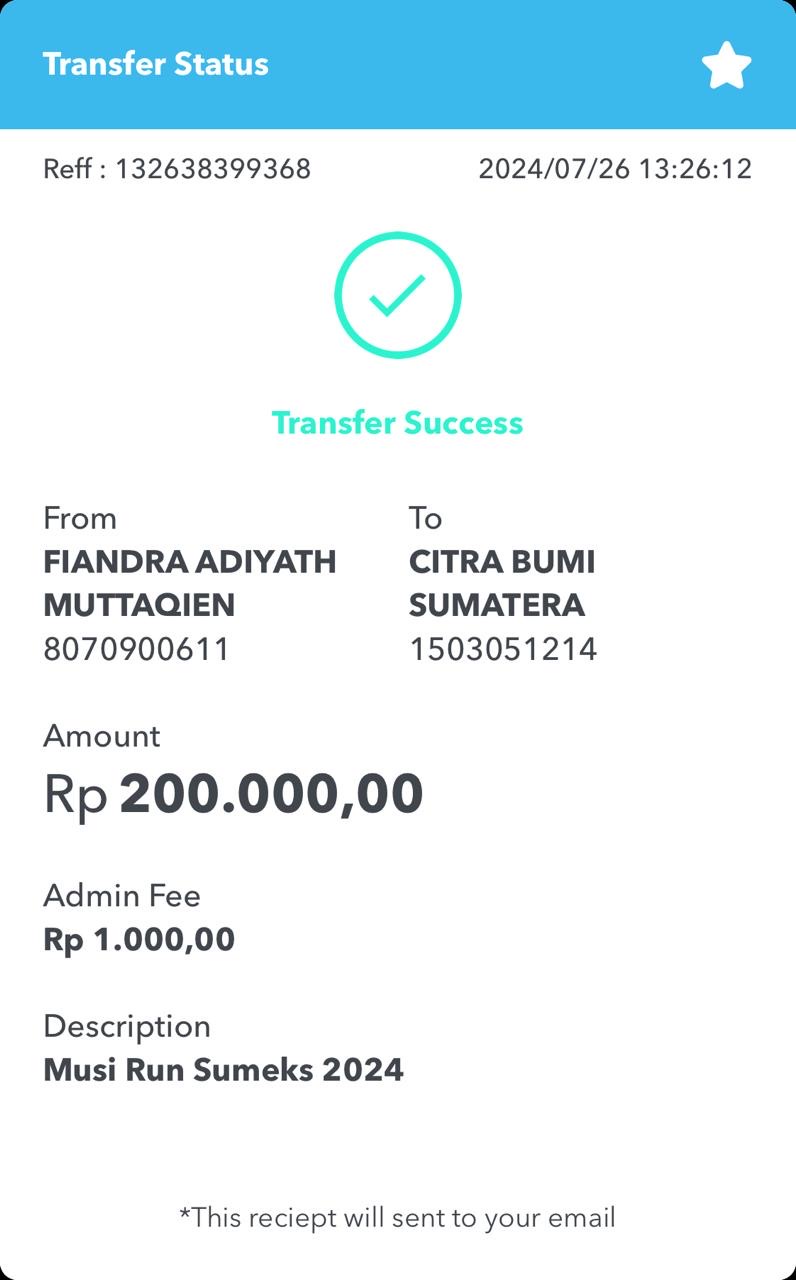Click the To label

[425, 519]
